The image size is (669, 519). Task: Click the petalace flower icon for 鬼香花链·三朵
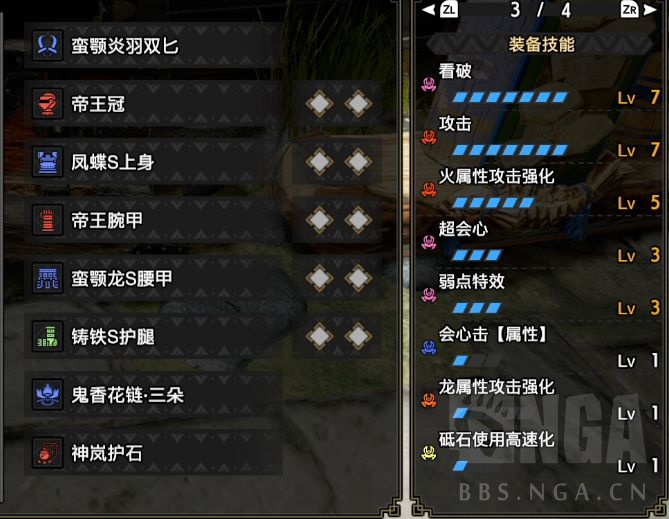[47, 395]
